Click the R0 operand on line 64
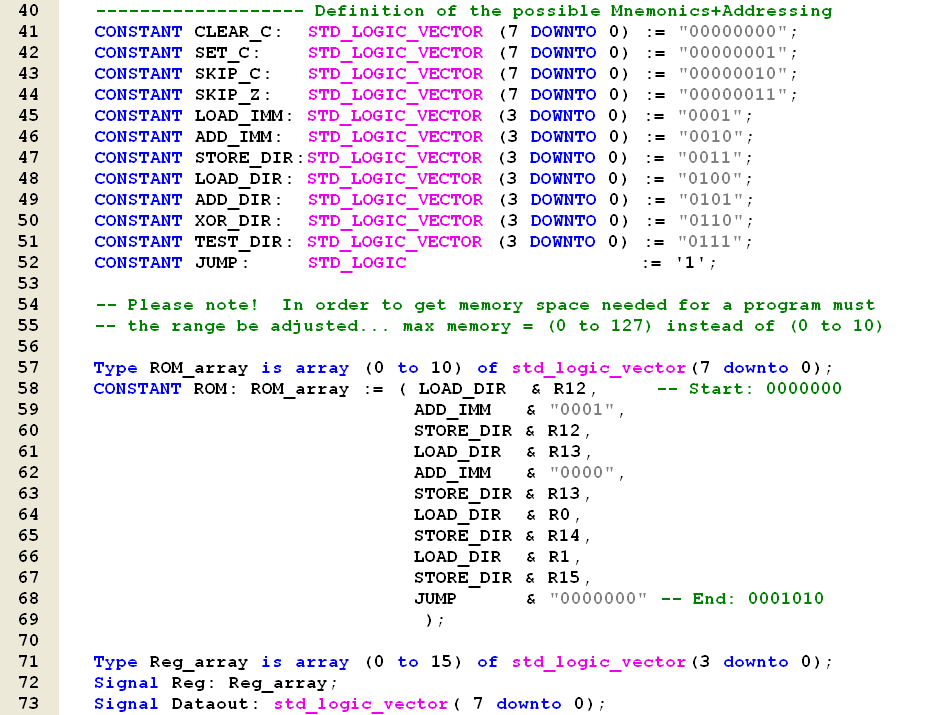The width and height of the screenshot is (929, 715). click(559, 515)
